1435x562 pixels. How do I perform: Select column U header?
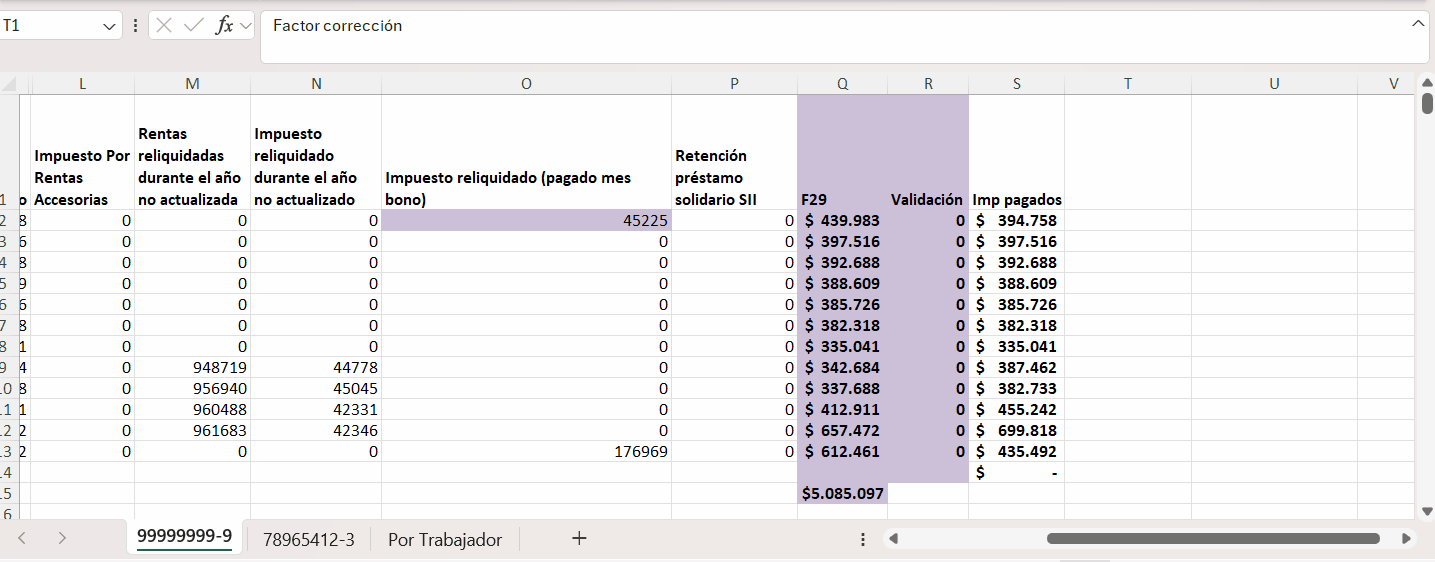1274,84
